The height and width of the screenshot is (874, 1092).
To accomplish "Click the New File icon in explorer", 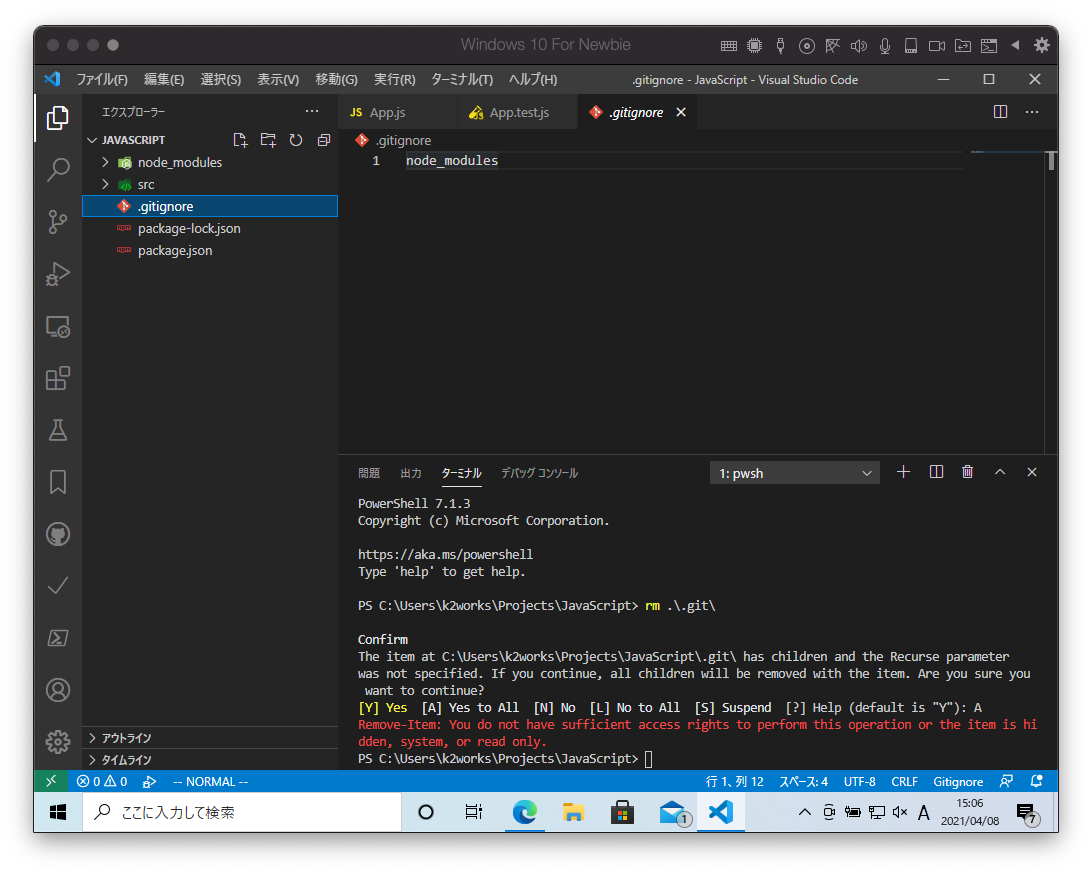I will pyautogui.click(x=240, y=140).
